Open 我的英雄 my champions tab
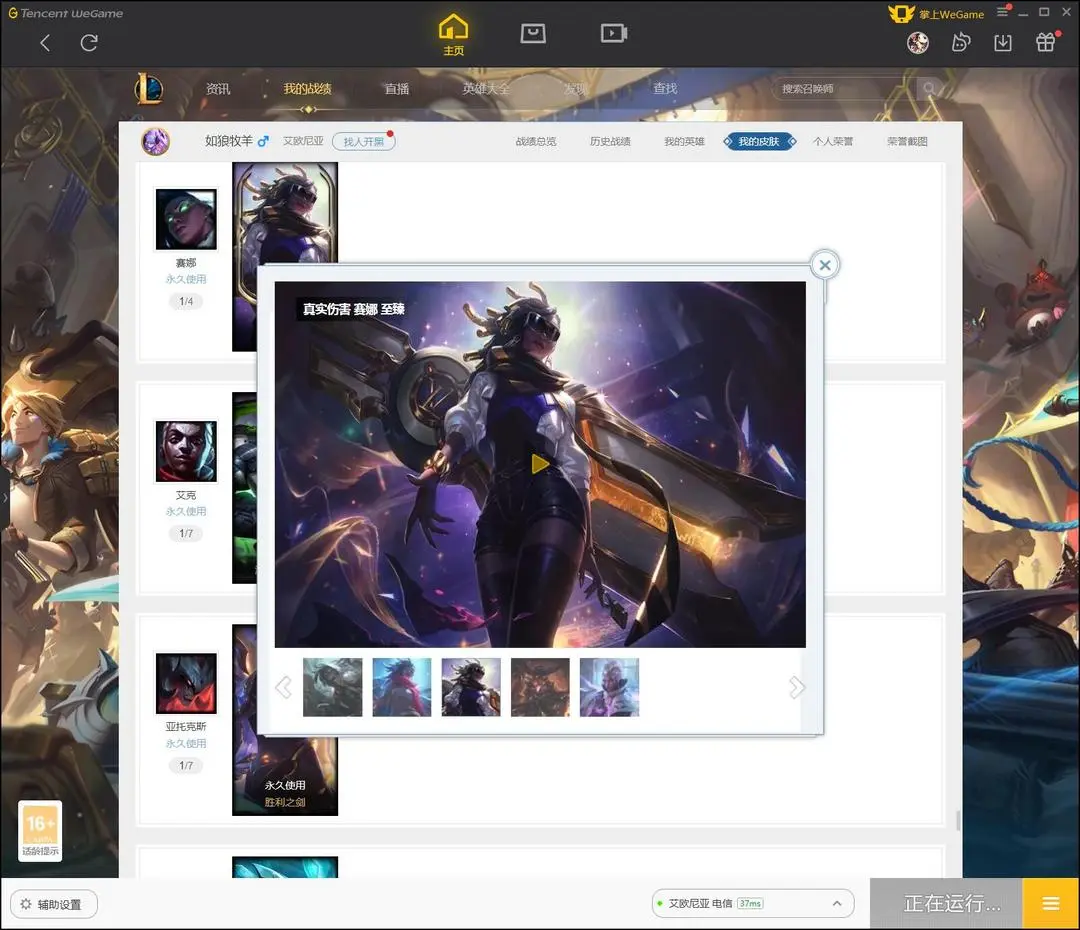 tap(684, 141)
